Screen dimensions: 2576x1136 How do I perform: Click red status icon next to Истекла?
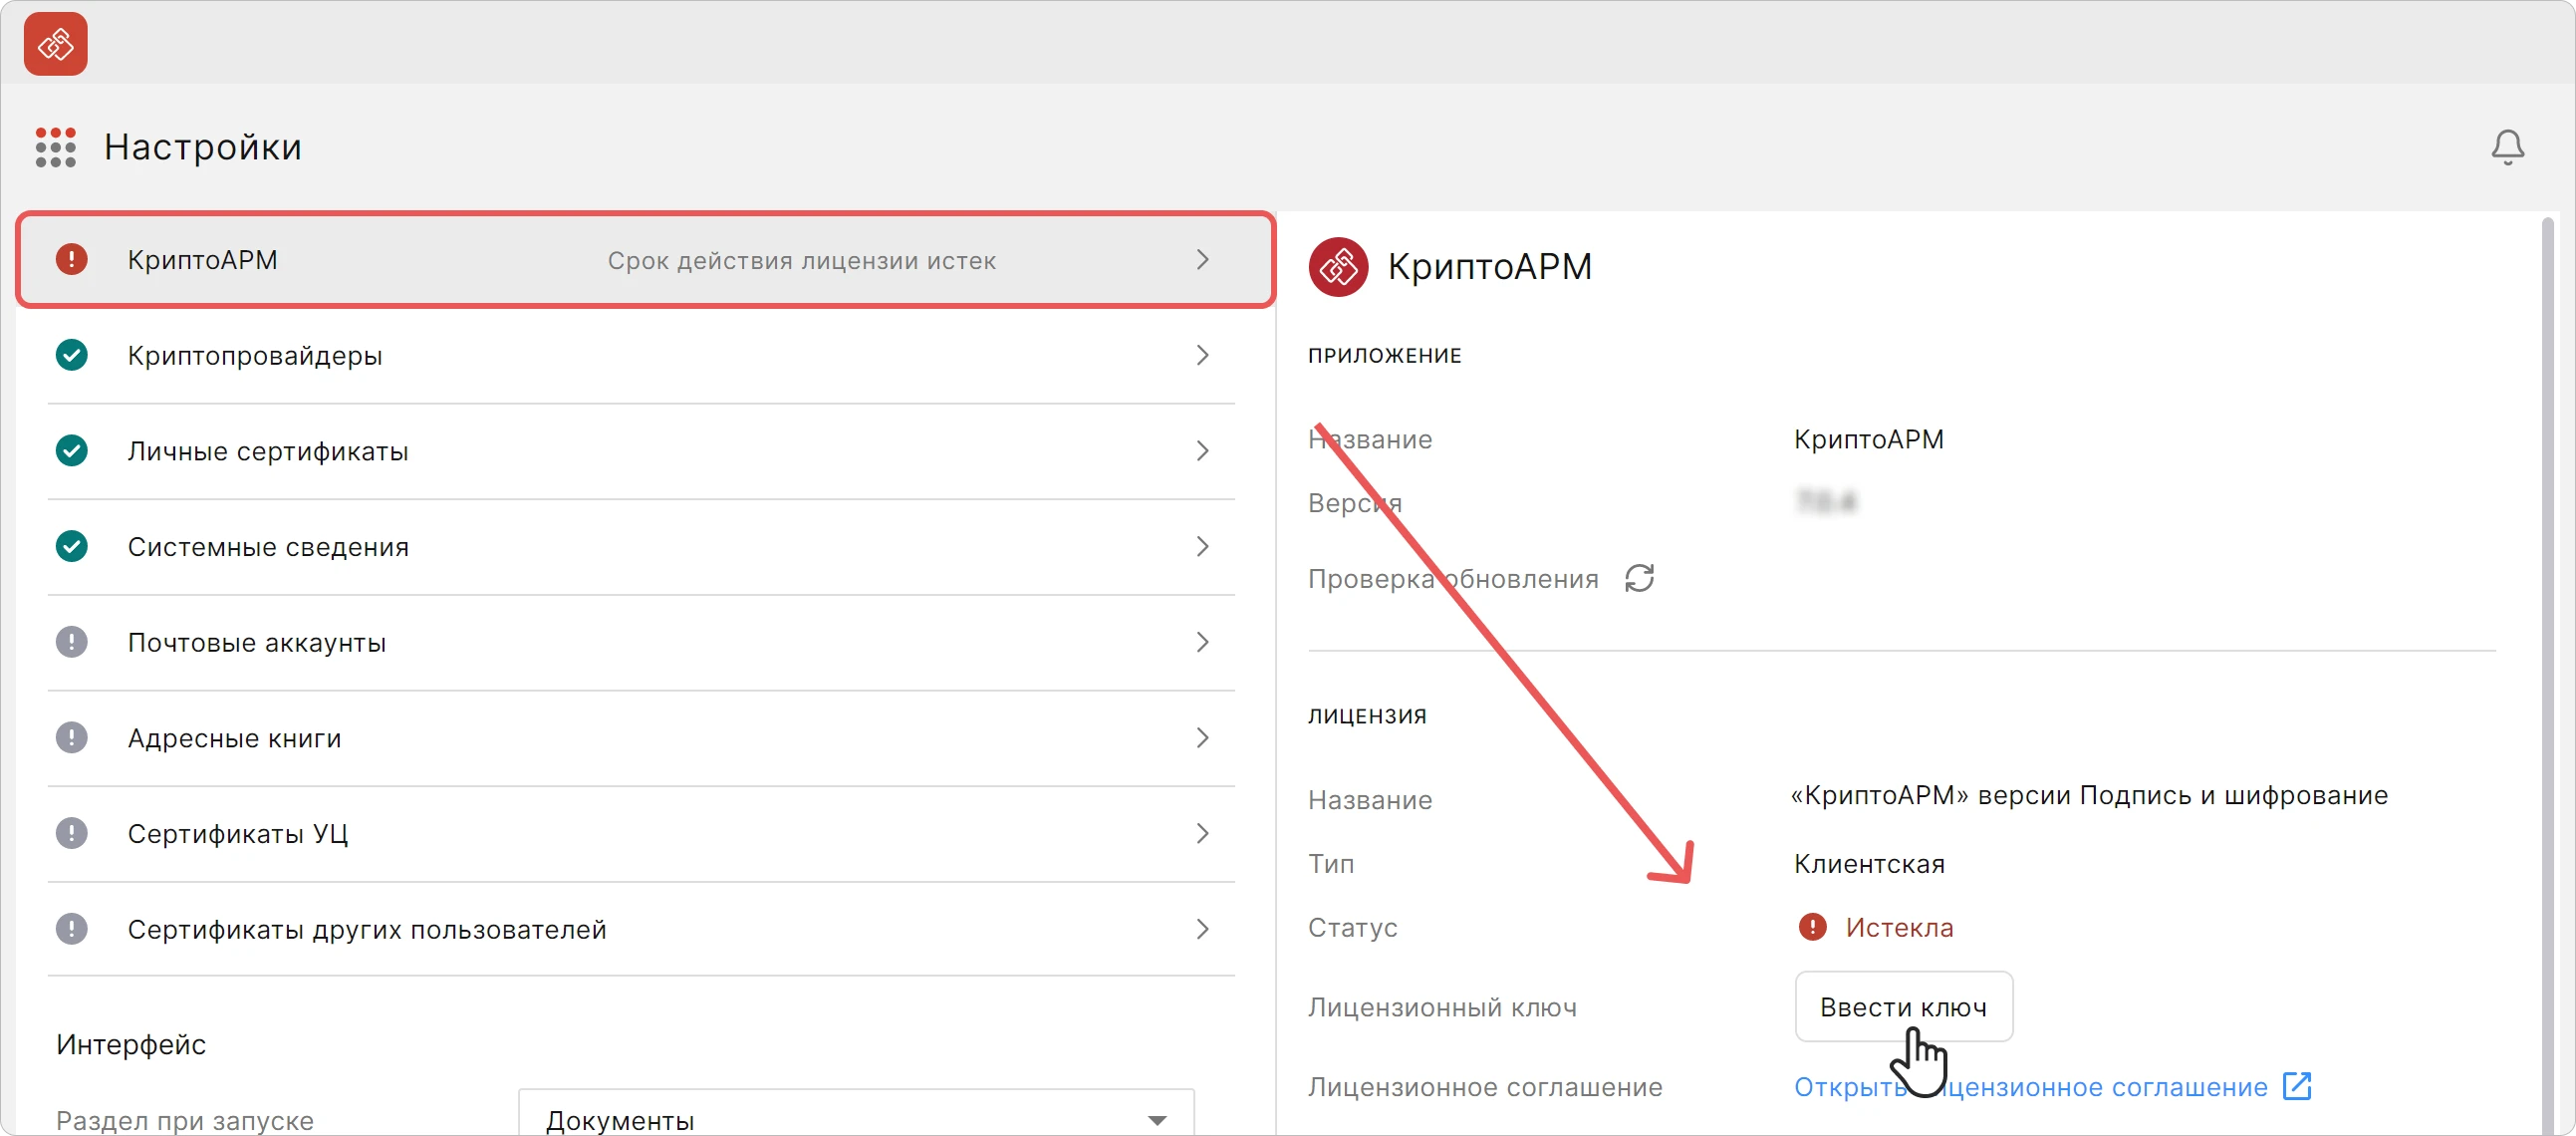[x=1812, y=927]
